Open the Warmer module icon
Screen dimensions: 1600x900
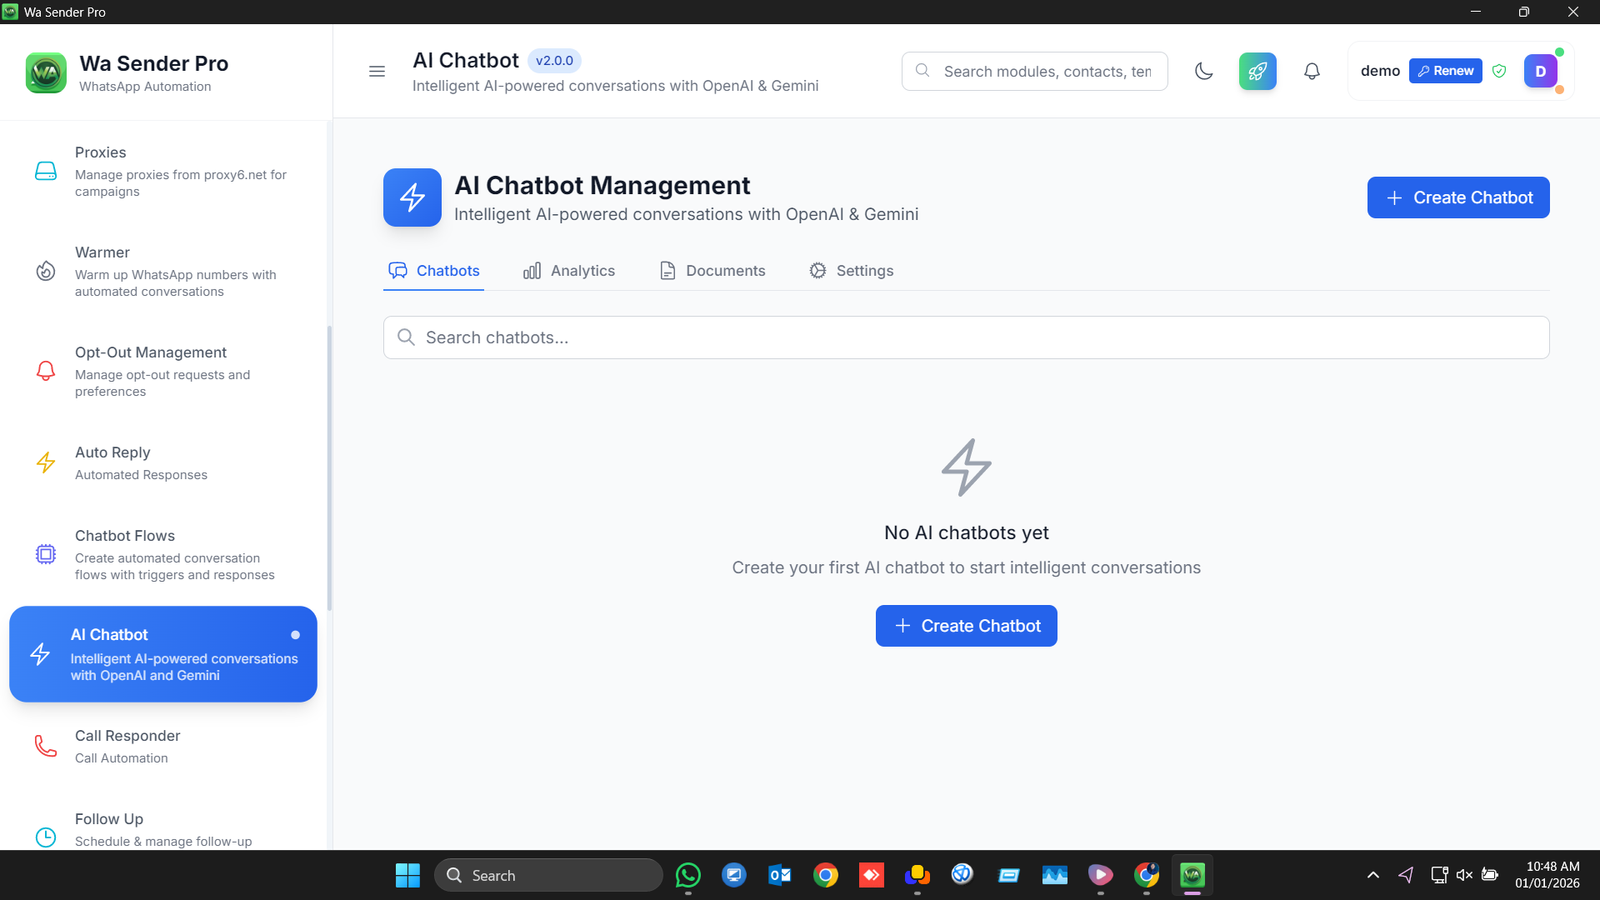[46, 271]
